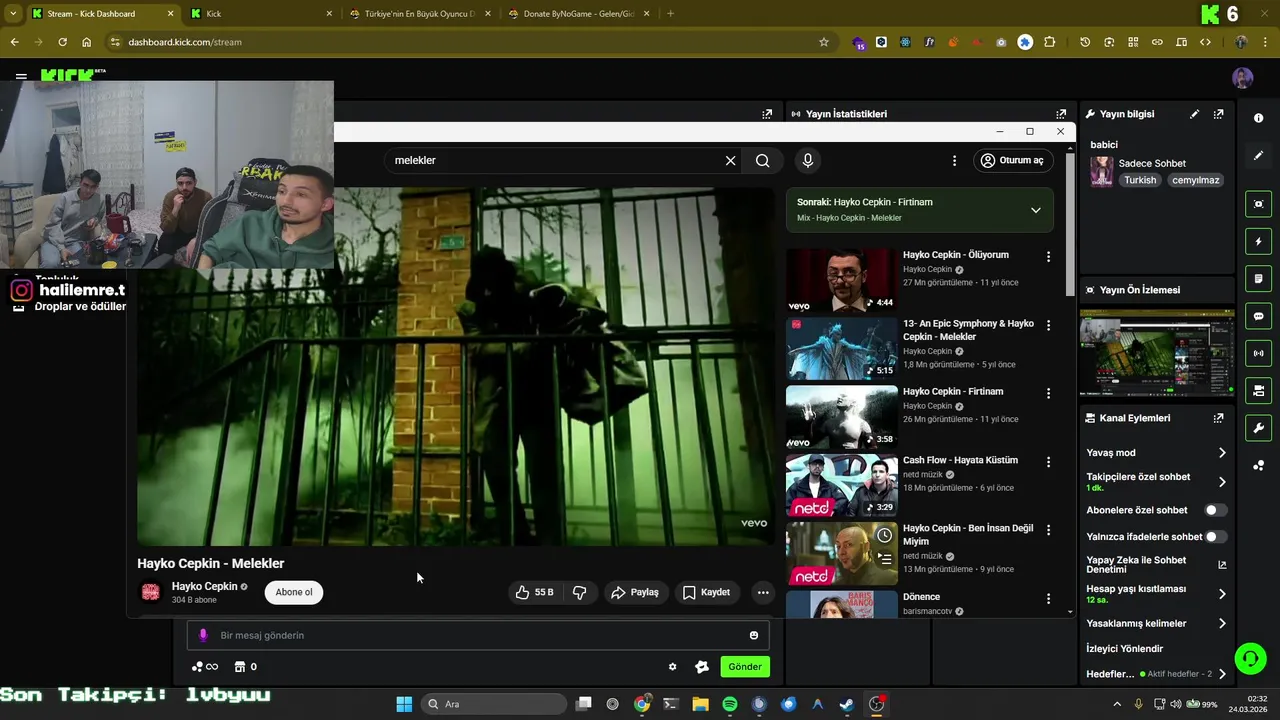Dislike the Melekler video
This screenshot has width=1280, height=720.
point(580,592)
